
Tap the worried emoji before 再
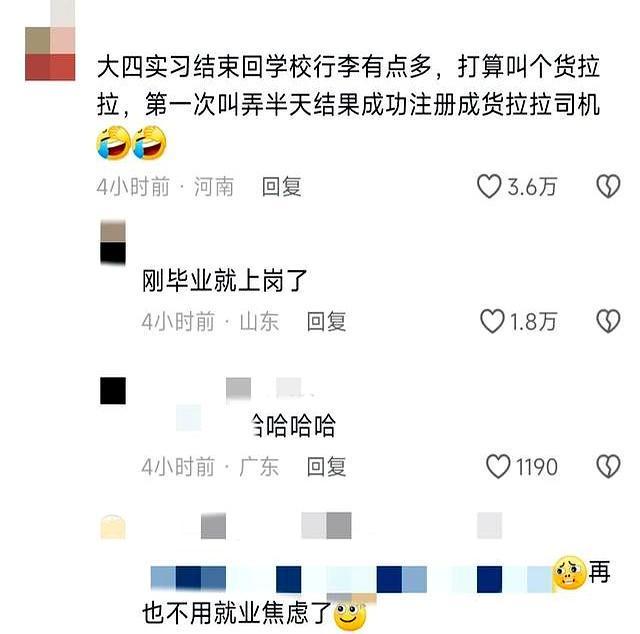pyautogui.click(x=570, y=572)
